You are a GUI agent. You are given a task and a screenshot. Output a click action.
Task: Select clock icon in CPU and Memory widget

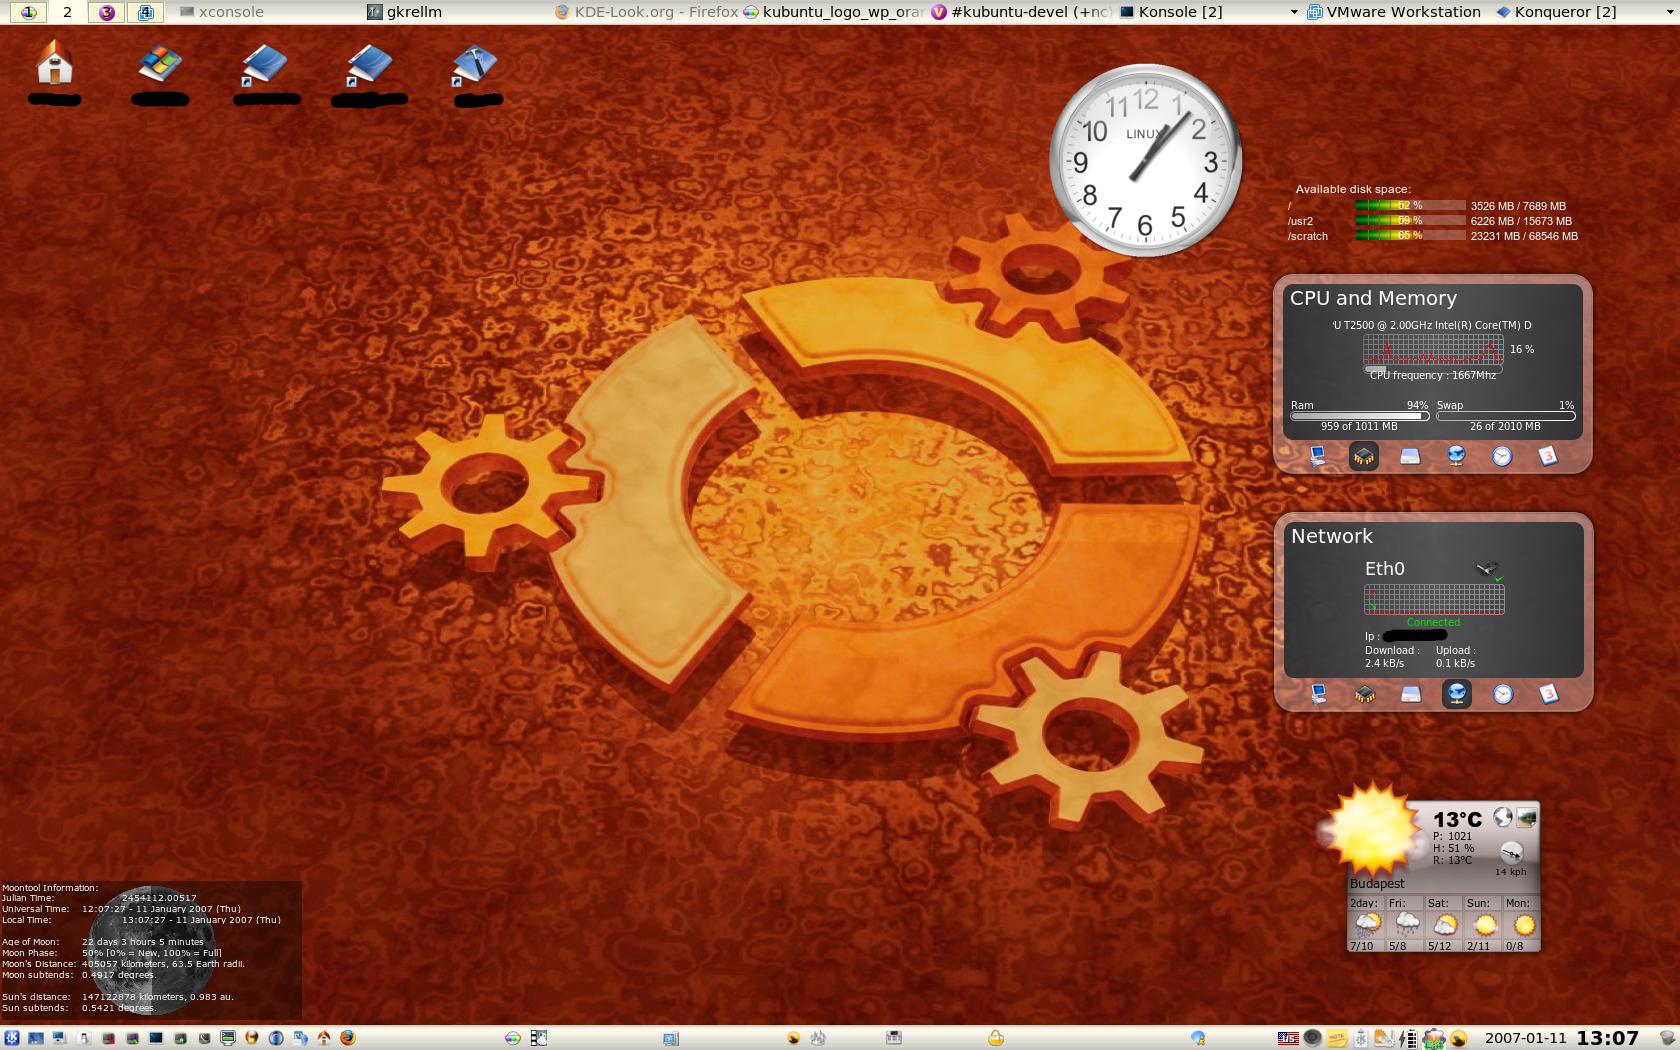(x=1502, y=456)
